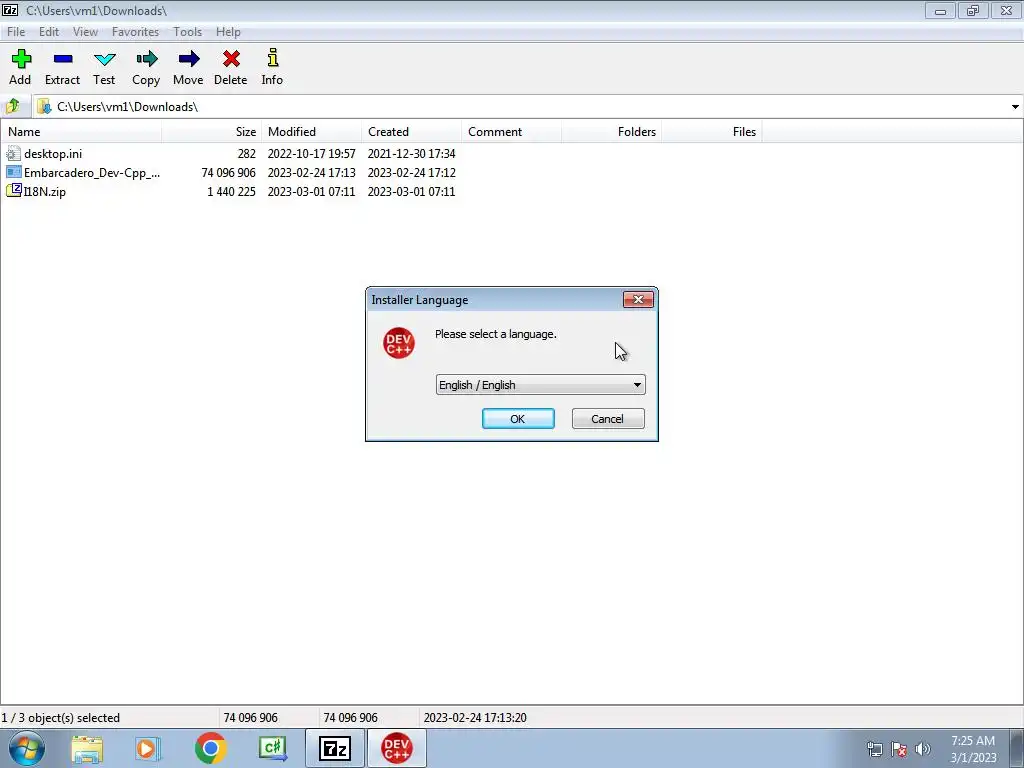Click desktop.ini created date 2021-12-30 17:34
The height and width of the screenshot is (768, 1024).
[x=411, y=153]
